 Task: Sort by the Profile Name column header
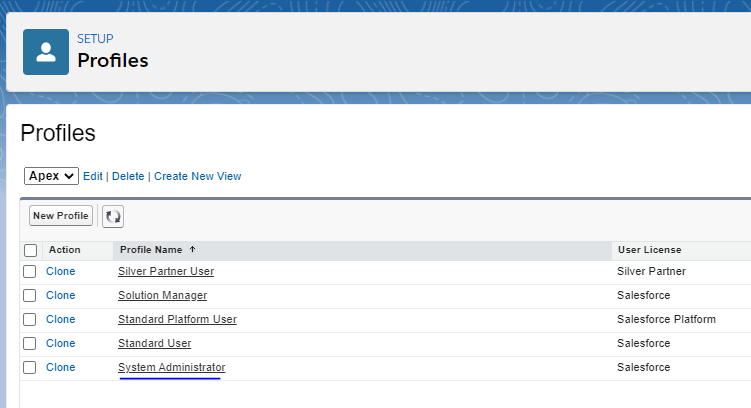pyautogui.click(x=152, y=250)
